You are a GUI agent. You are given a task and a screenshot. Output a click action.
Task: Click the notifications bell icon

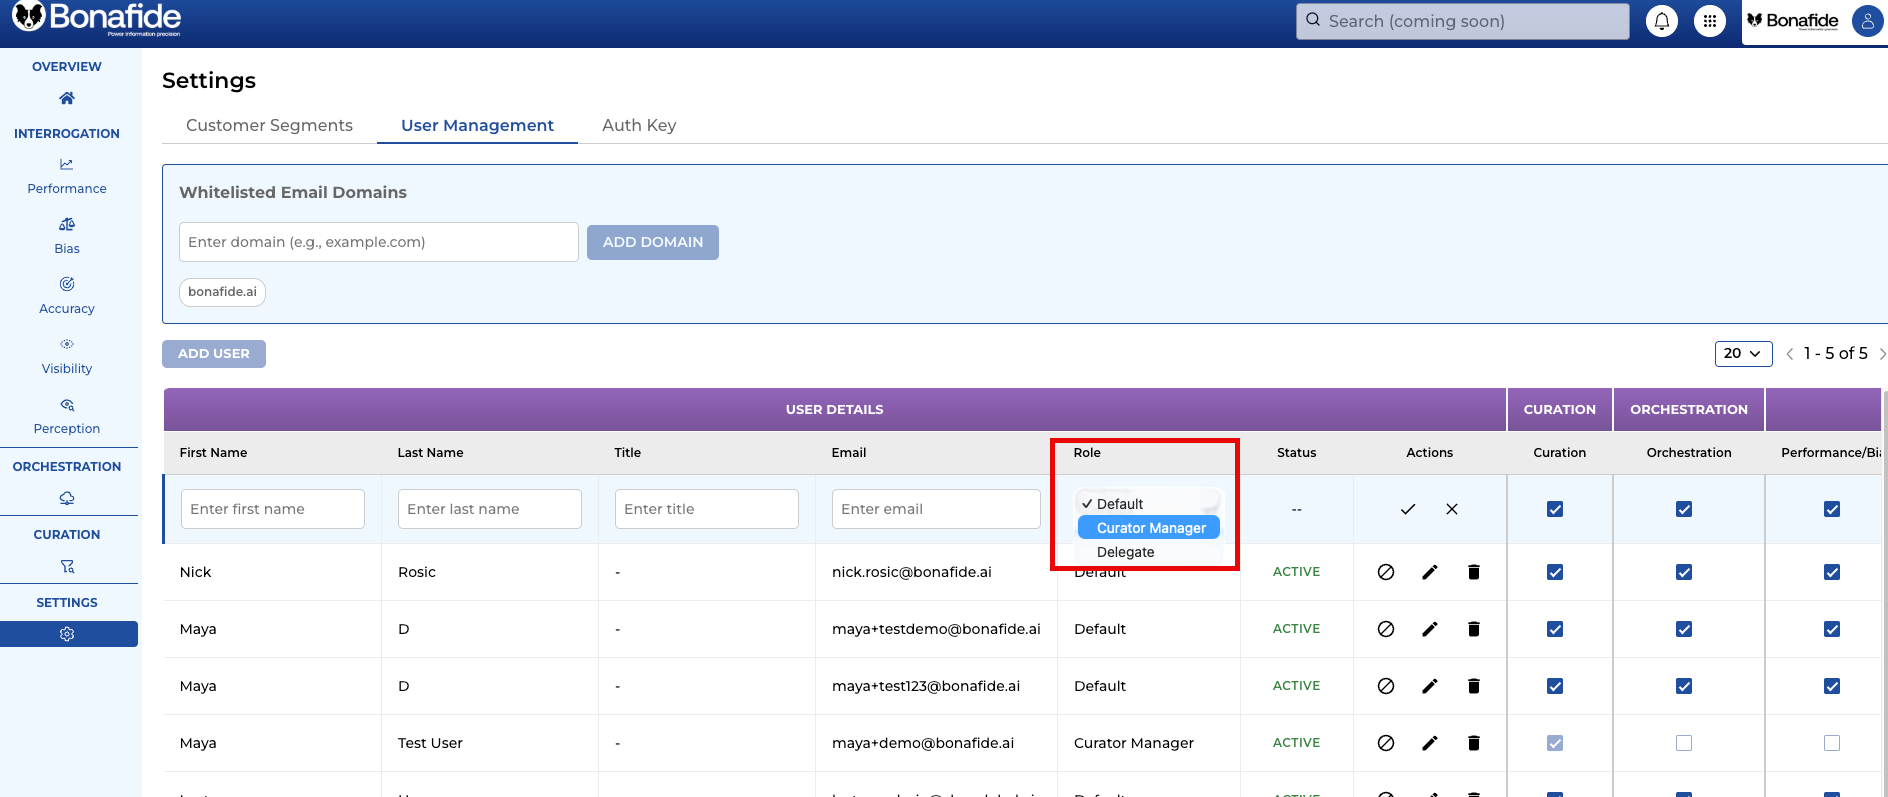coord(1661,21)
